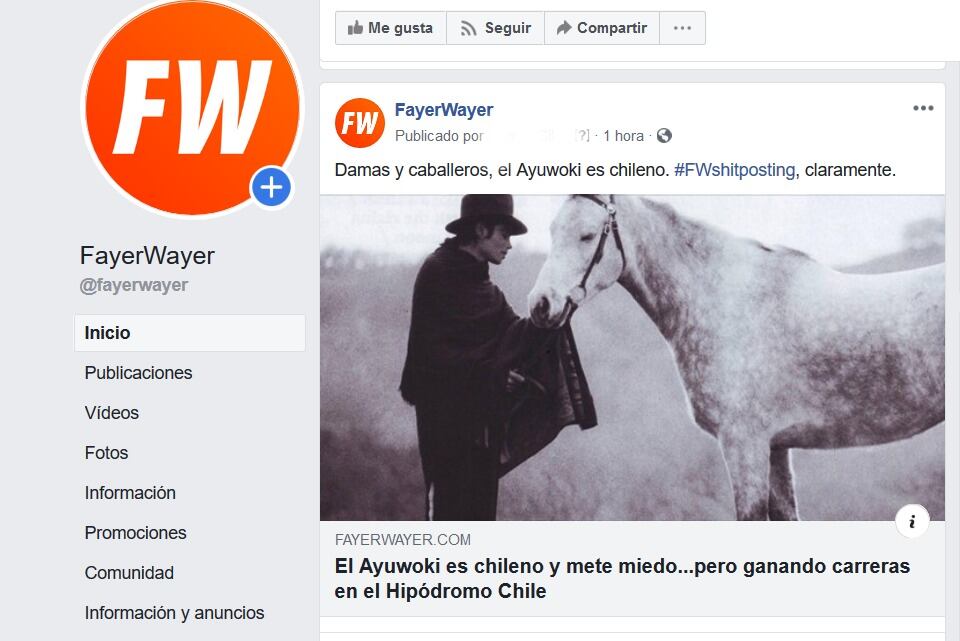
Task: Like the page with Me gusta button
Action: click(391, 28)
